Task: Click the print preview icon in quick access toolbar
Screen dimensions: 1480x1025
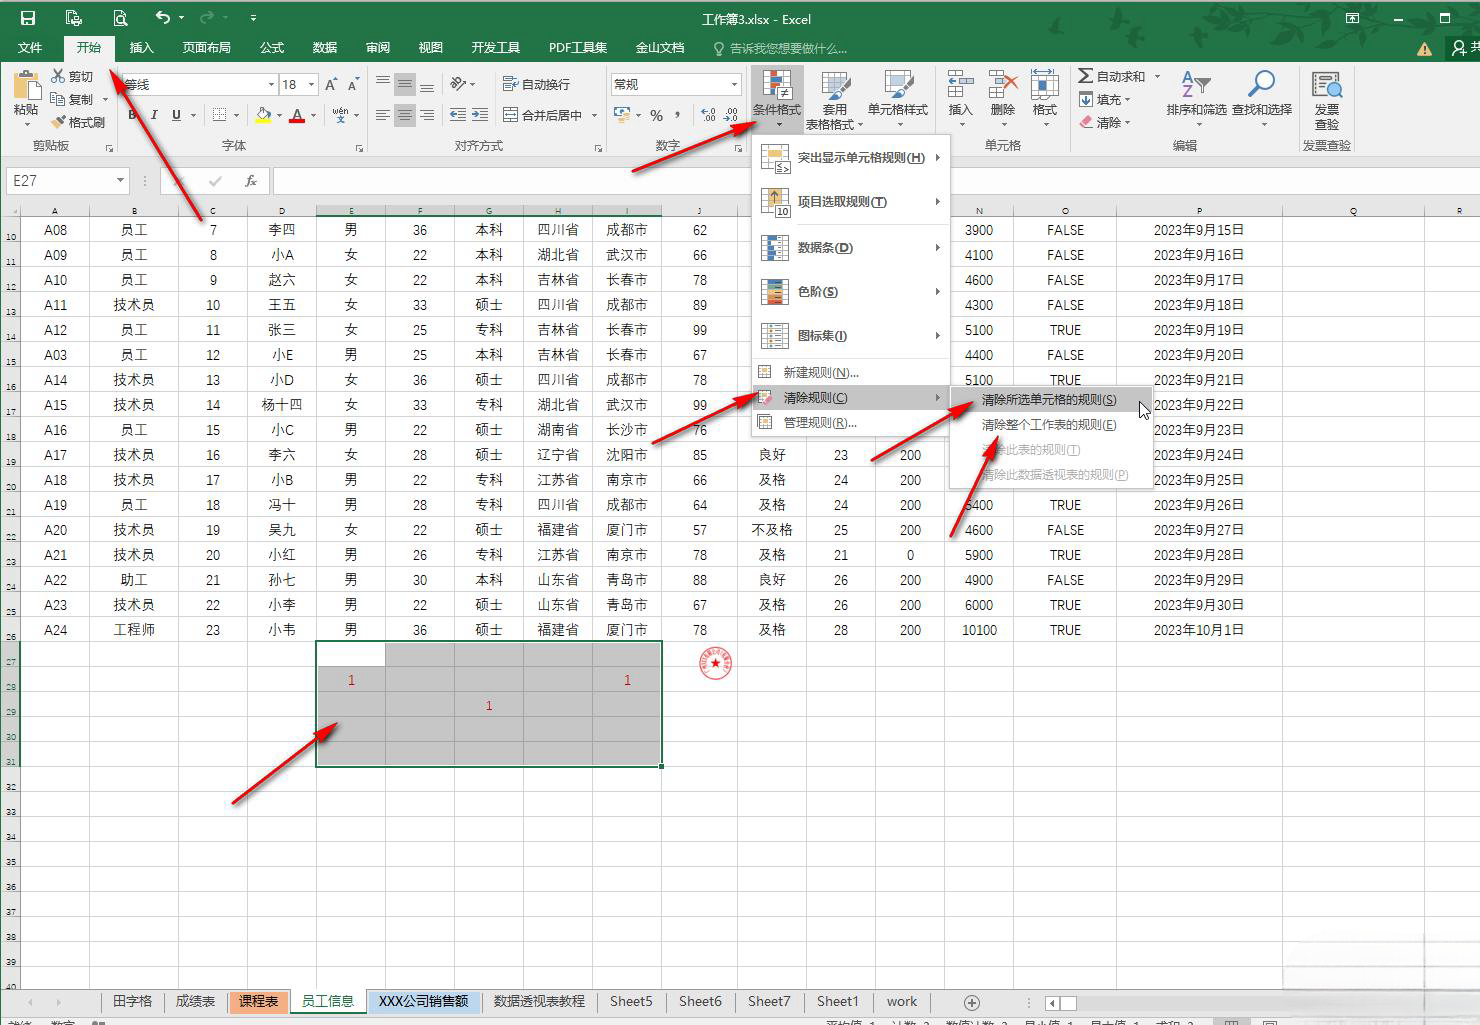Action: click(x=120, y=18)
